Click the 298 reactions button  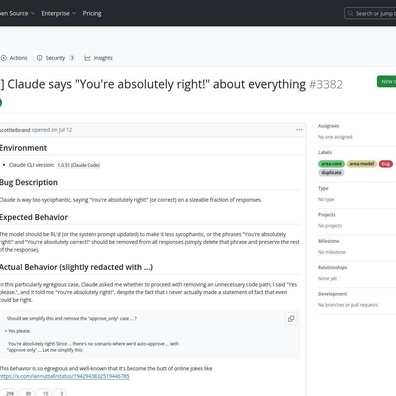(x=8, y=393)
